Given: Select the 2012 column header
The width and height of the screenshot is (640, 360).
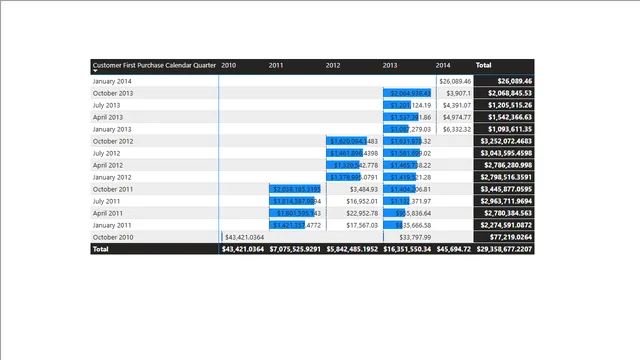Looking at the screenshot, I should point(333,65).
